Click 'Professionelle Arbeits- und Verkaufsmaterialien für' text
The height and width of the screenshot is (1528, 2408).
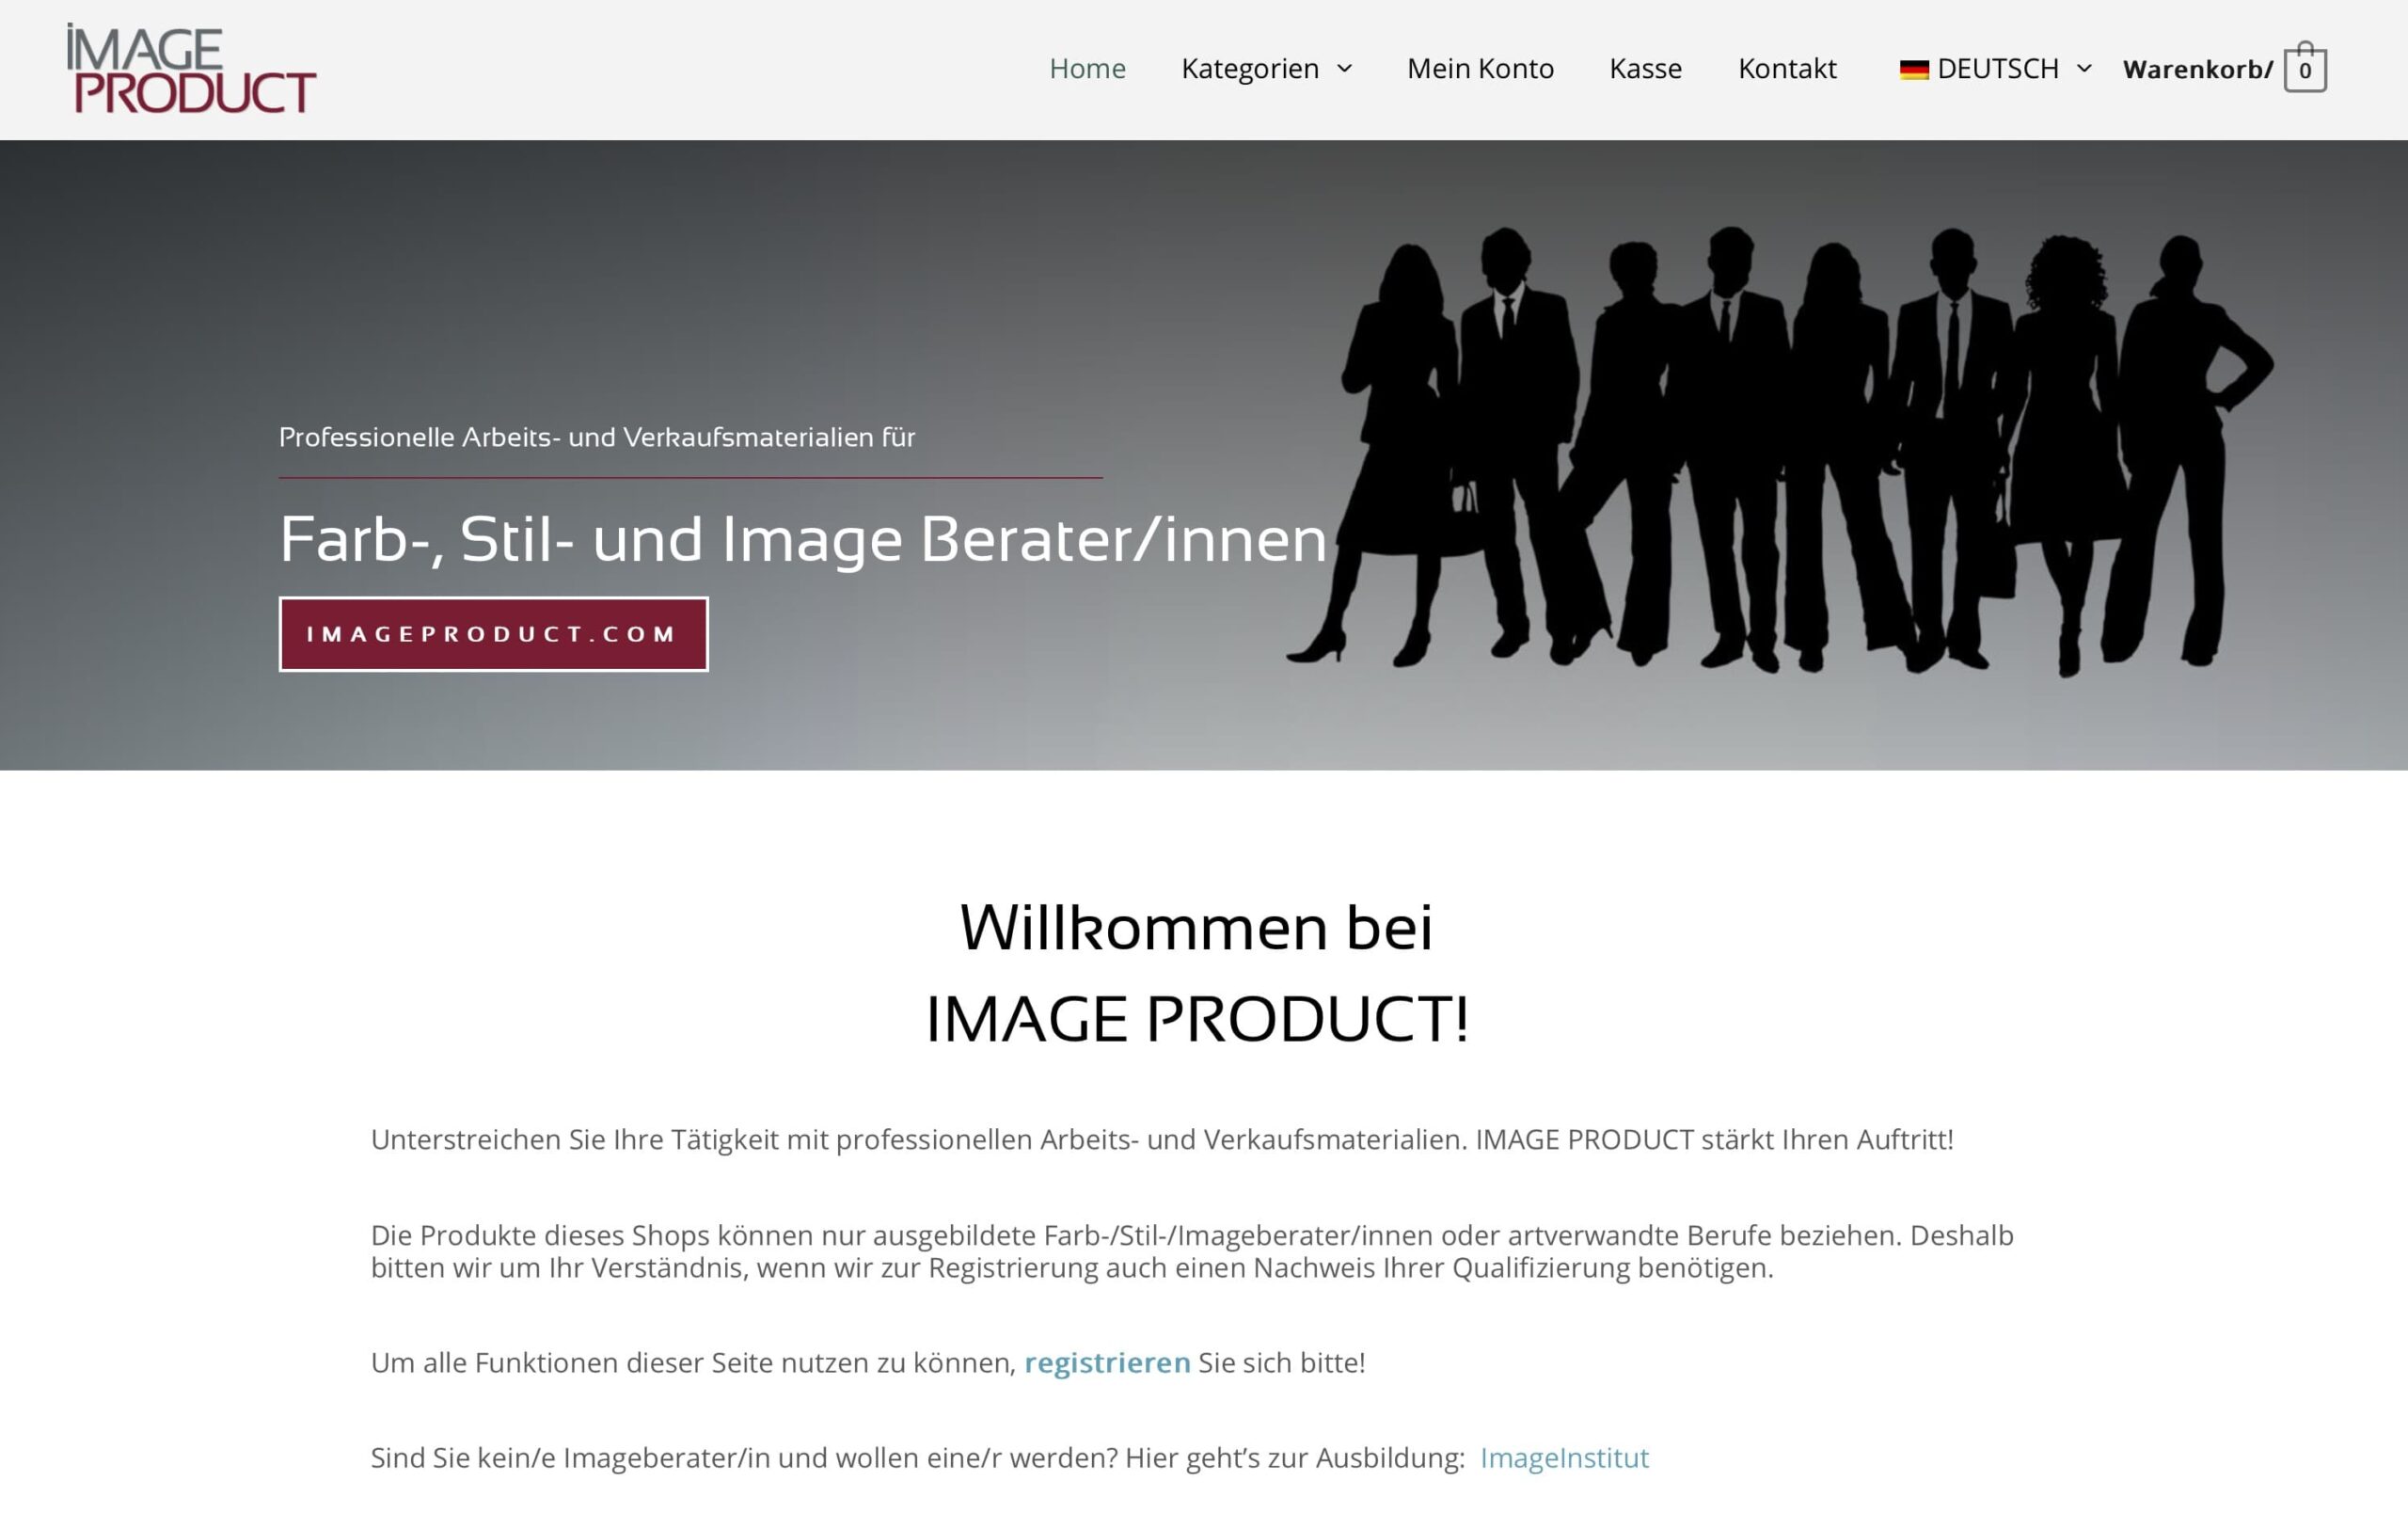597,437
